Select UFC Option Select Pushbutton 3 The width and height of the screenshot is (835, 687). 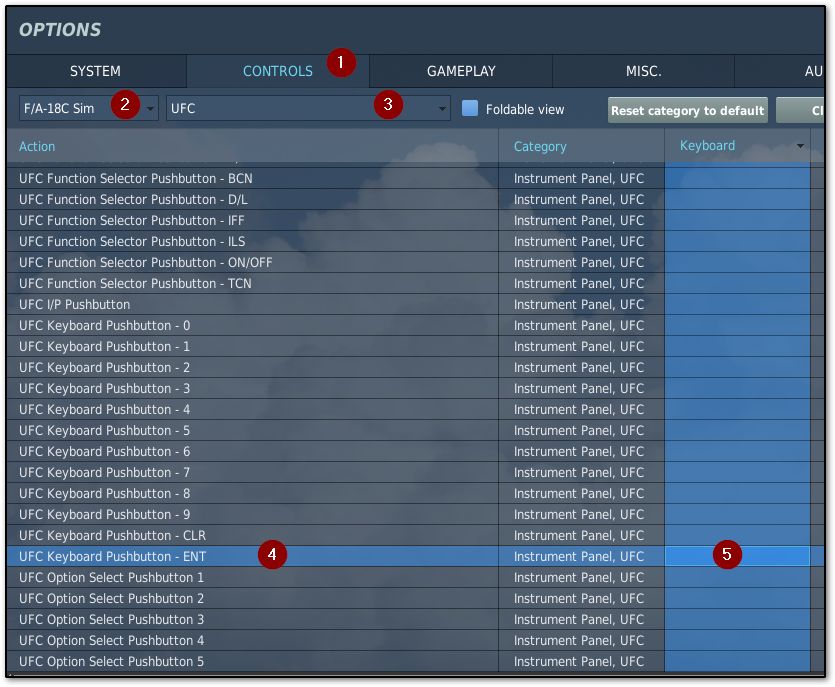[x=112, y=619]
